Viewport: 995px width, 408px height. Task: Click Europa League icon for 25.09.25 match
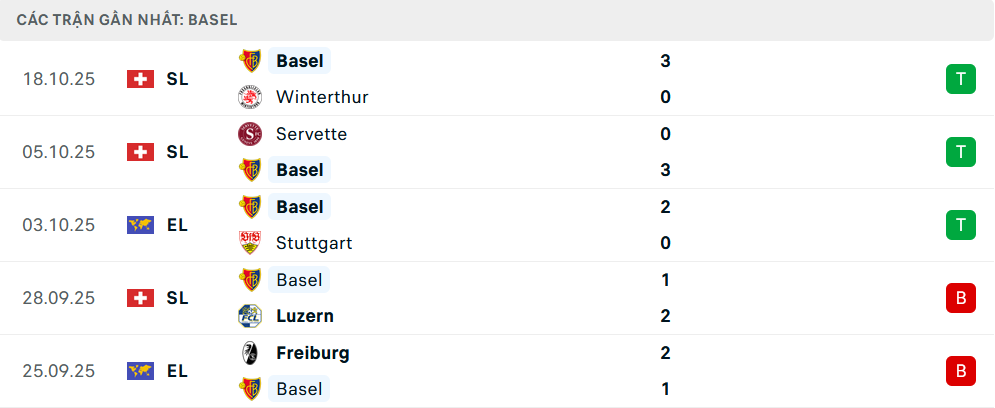[x=140, y=371]
